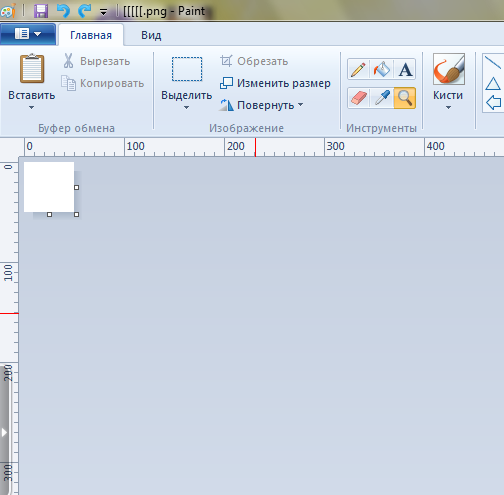Click the bottom-right corner canvas resize handle
The height and width of the screenshot is (495, 504).
[x=77, y=215]
